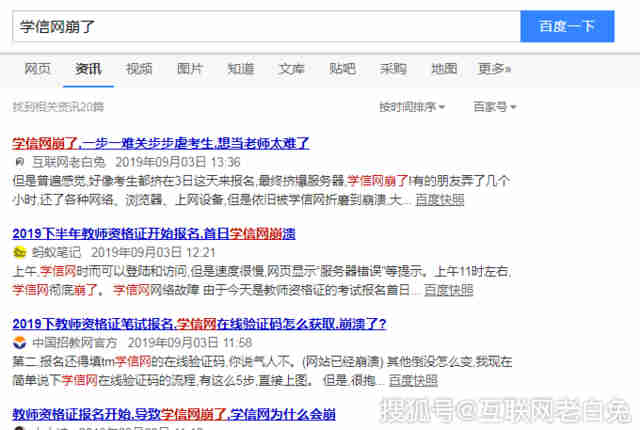Open the 知道 tab

tap(241, 69)
